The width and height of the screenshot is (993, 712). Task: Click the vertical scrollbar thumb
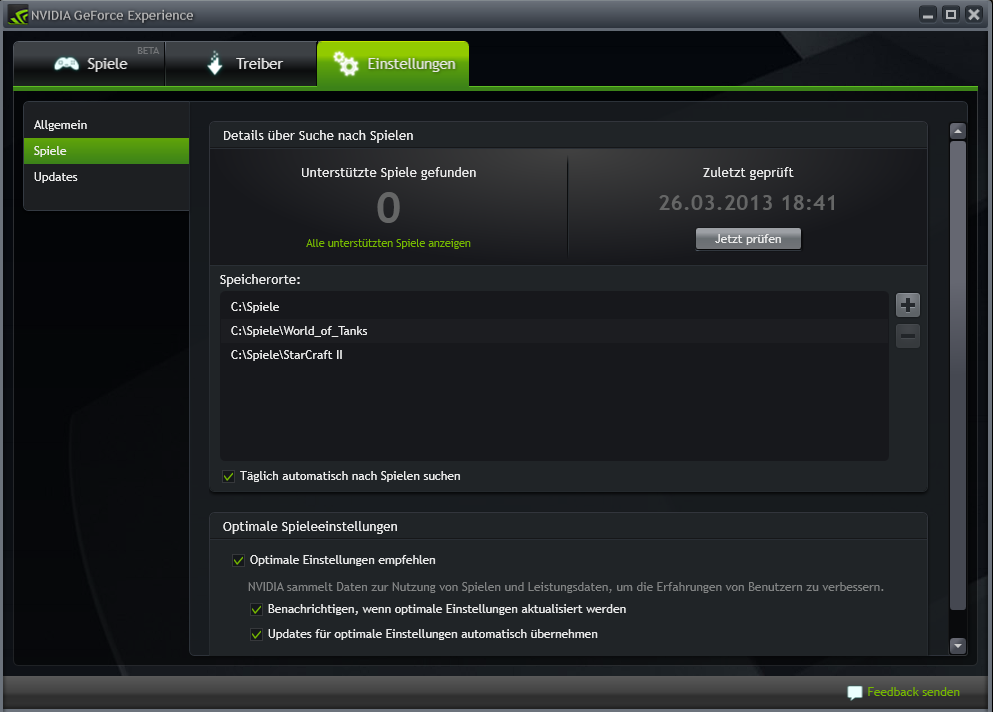tap(958, 376)
